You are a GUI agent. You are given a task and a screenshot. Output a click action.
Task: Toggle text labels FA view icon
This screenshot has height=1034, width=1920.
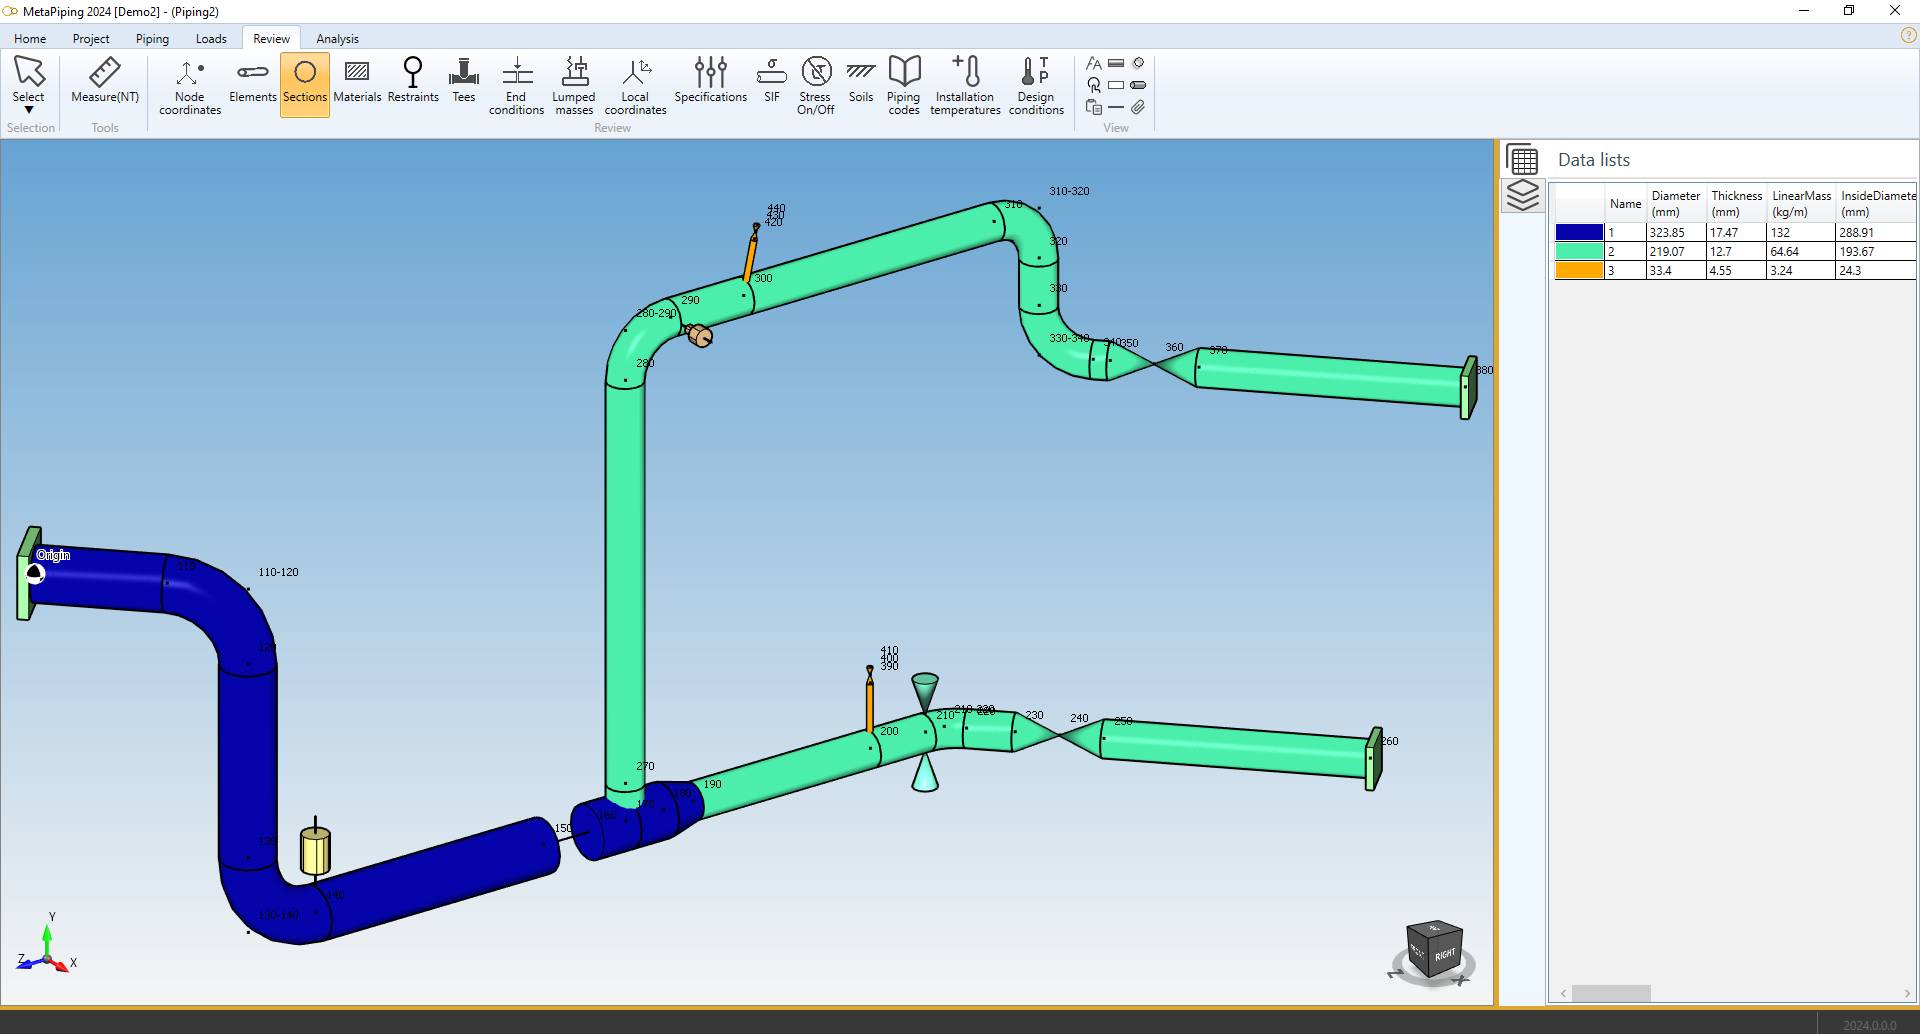point(1094,63)
